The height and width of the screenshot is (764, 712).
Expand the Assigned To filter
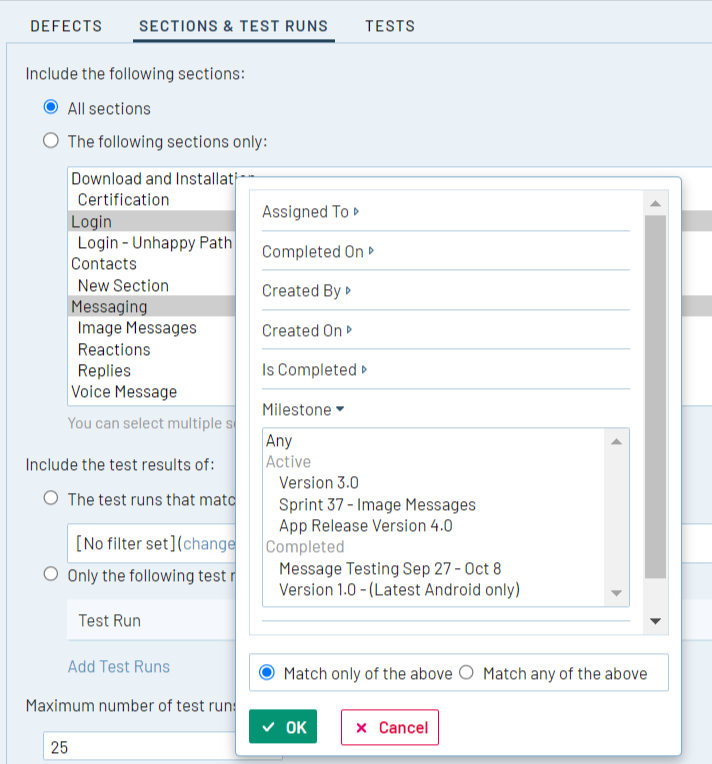click(310, 212)
